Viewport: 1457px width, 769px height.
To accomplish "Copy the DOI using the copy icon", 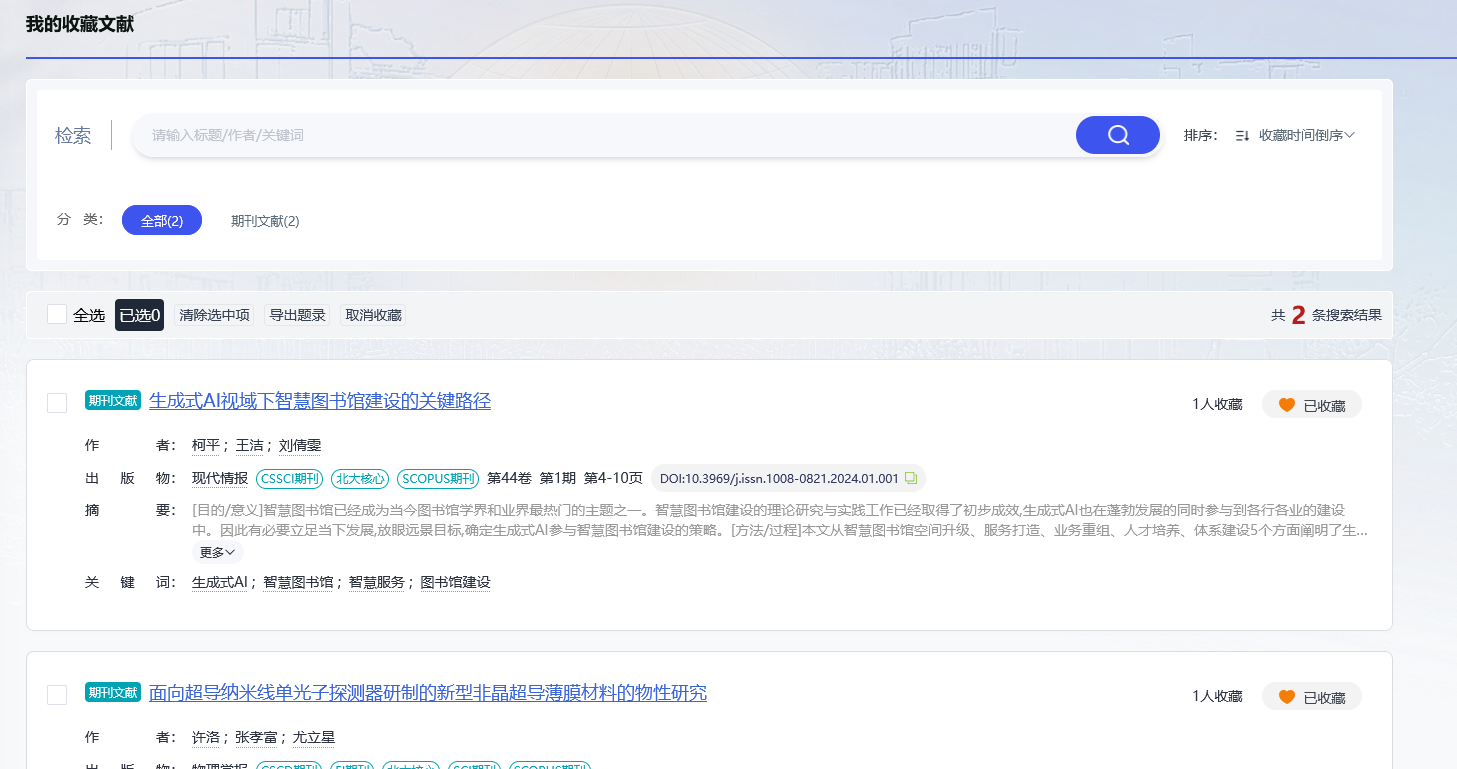I will click(x=910, y=478).
